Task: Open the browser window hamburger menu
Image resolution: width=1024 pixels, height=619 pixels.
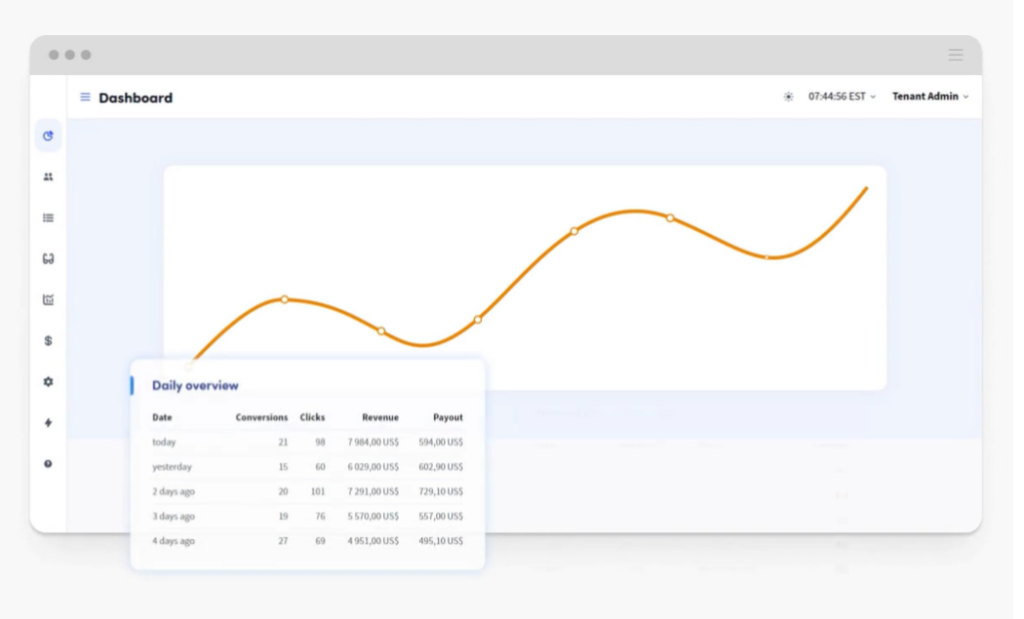Action: [955, 55]
